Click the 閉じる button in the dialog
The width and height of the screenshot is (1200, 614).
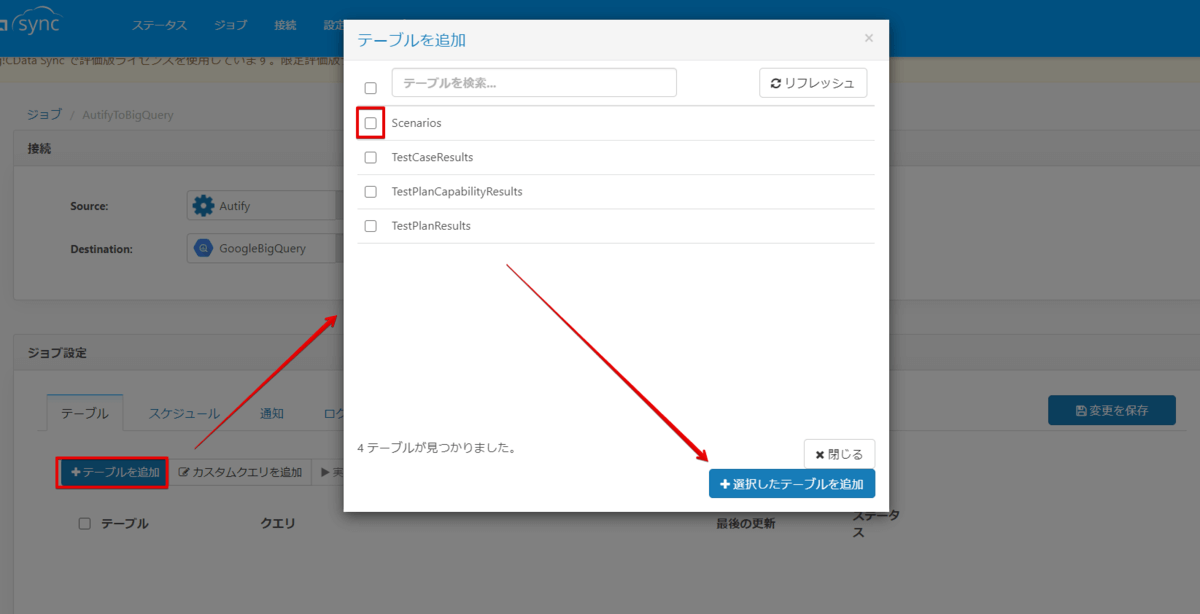pyautogui.click(x=839, y=454)
